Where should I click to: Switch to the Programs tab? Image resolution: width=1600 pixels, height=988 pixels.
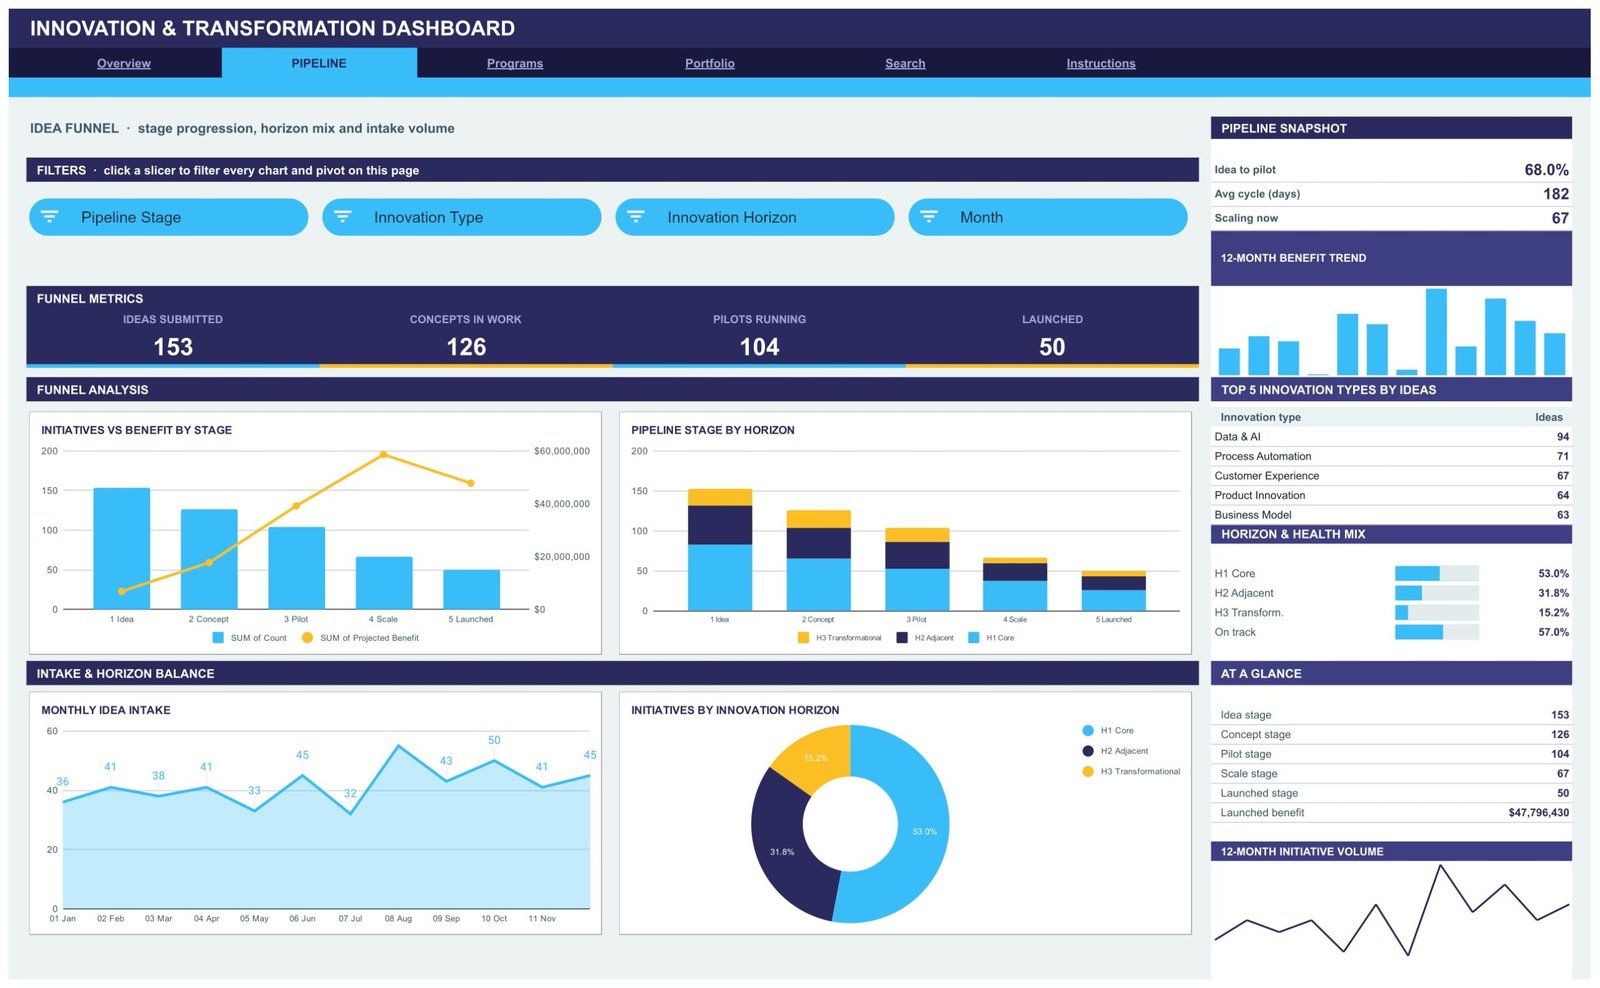[x=515, y=63]
